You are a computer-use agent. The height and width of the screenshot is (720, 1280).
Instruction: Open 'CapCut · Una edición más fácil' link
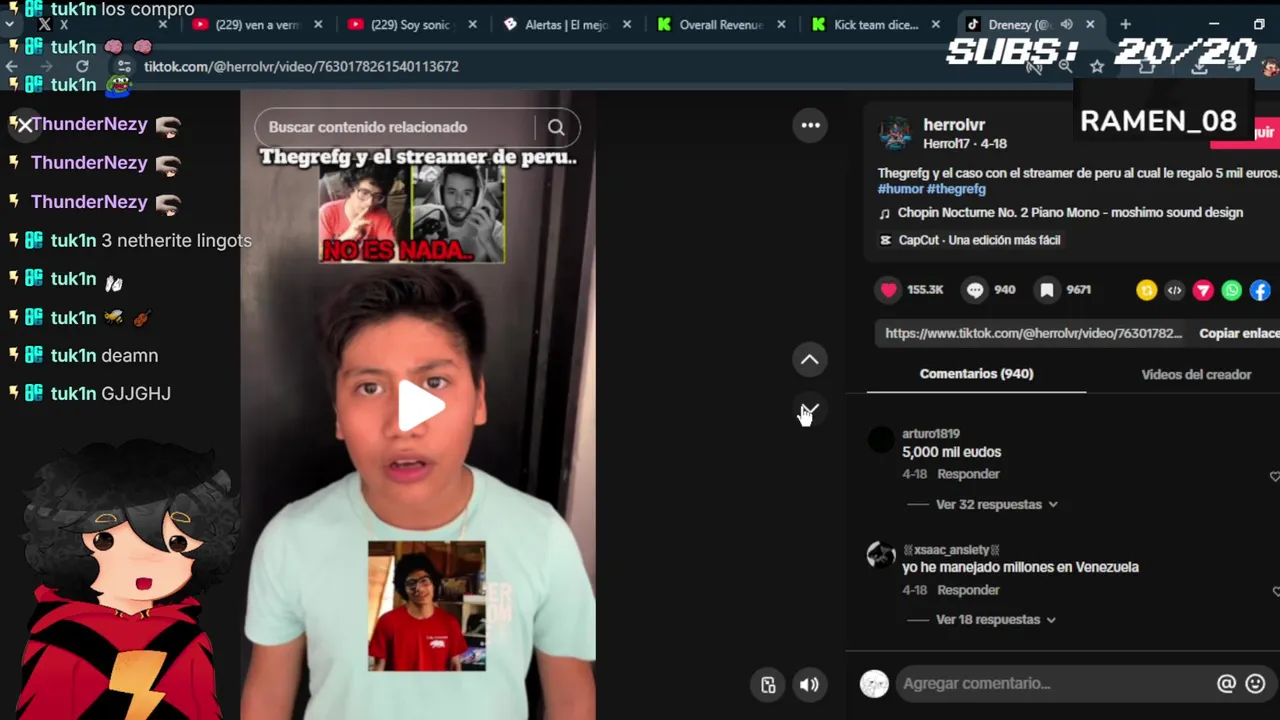[x=979, y=240]
